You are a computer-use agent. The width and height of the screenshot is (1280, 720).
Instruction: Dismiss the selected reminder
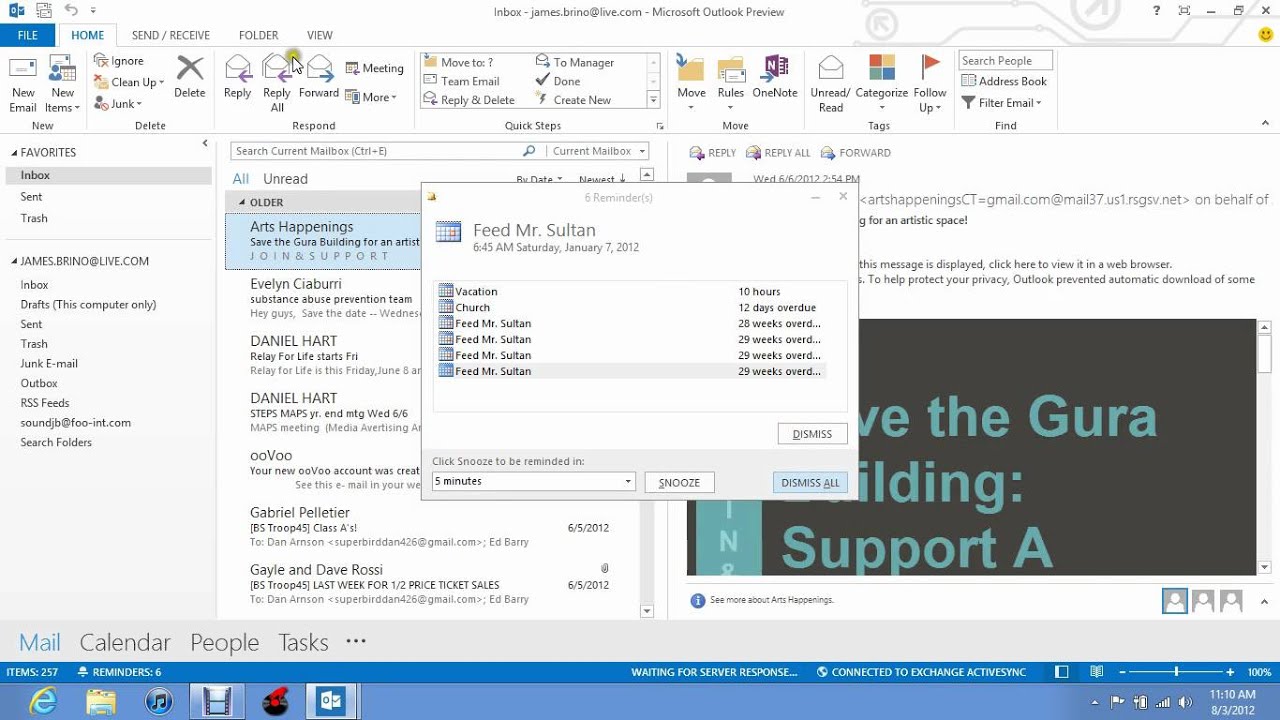pos(812,434)
